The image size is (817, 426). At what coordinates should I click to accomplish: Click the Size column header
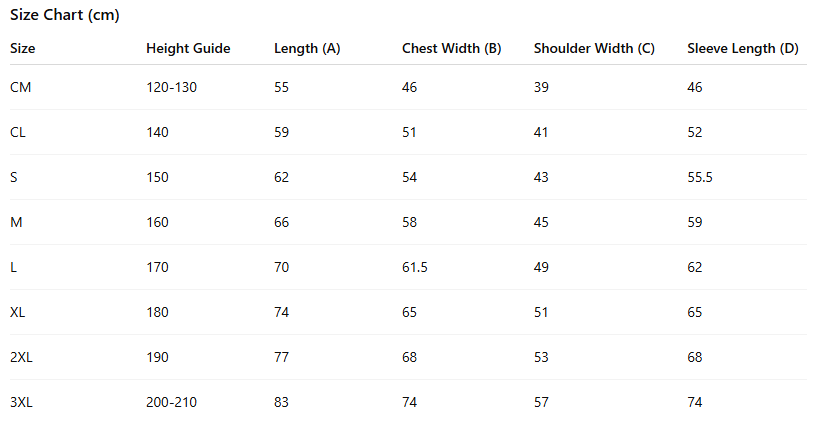(x=22, y=48)
